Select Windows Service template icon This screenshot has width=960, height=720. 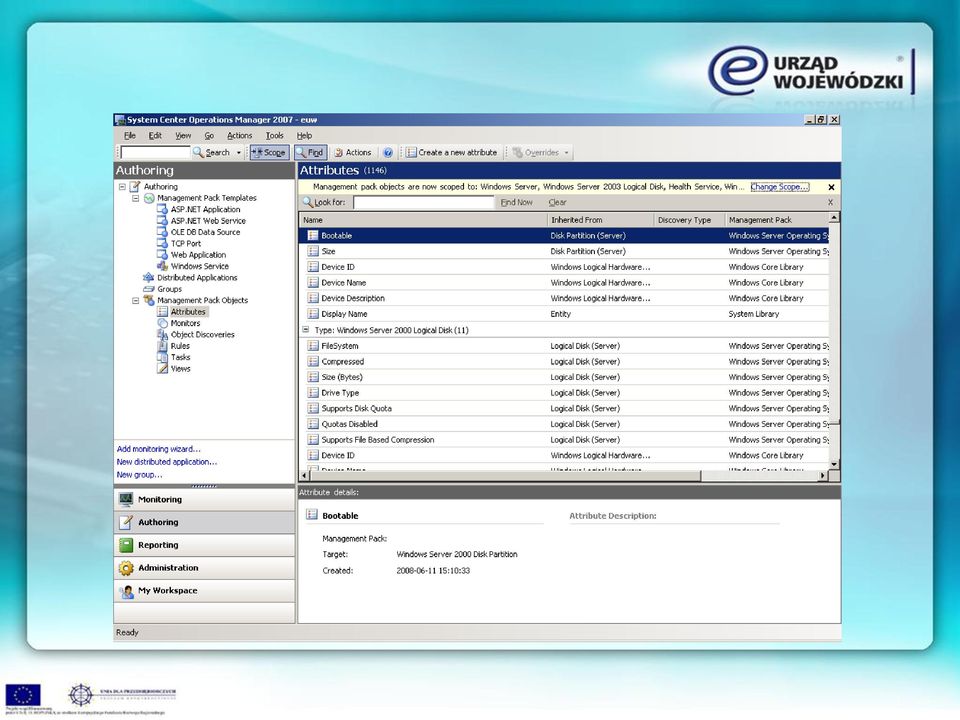(x=162, y=266)
